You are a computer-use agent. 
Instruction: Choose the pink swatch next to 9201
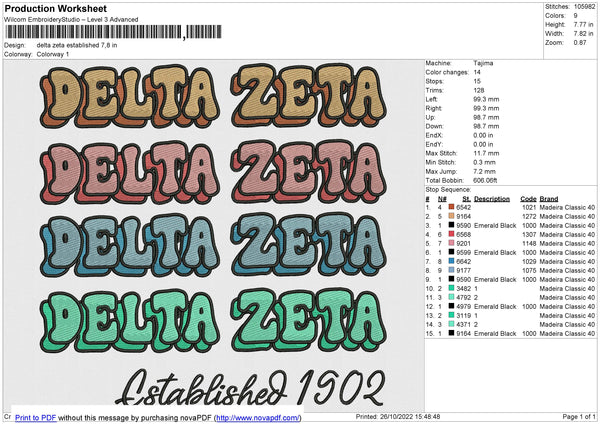click(x=452, y=243)
